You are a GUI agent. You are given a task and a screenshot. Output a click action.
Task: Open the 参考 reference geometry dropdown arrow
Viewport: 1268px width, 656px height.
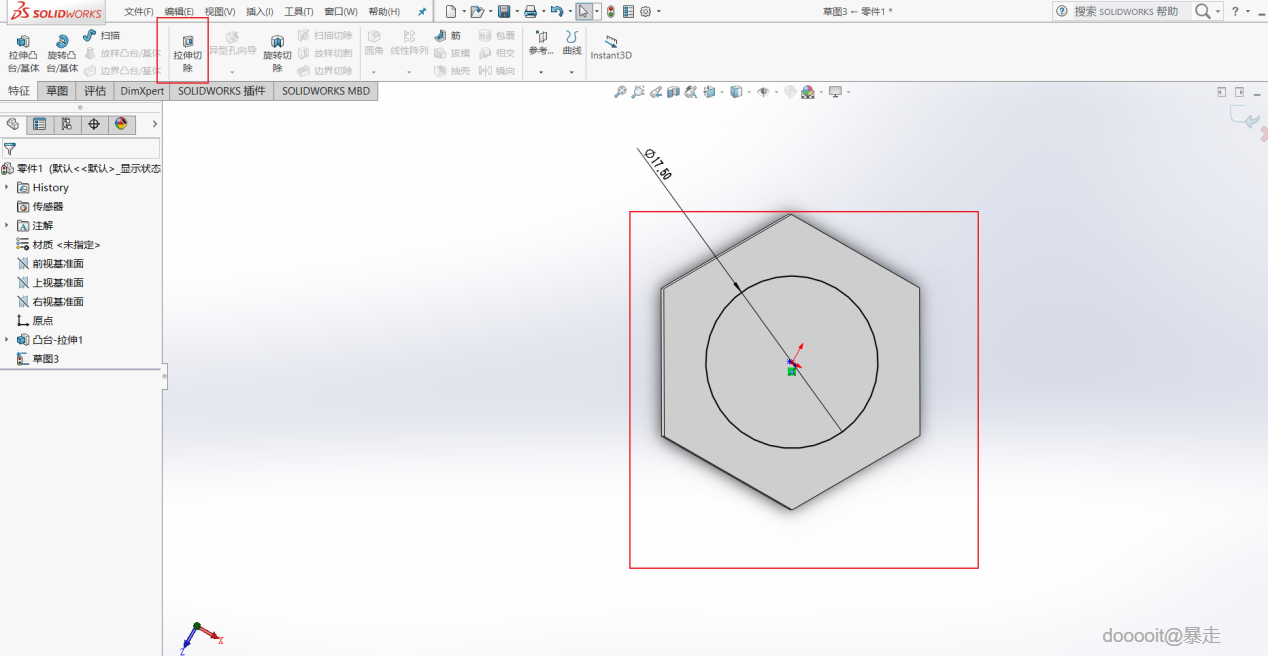(x=541, y=72)
